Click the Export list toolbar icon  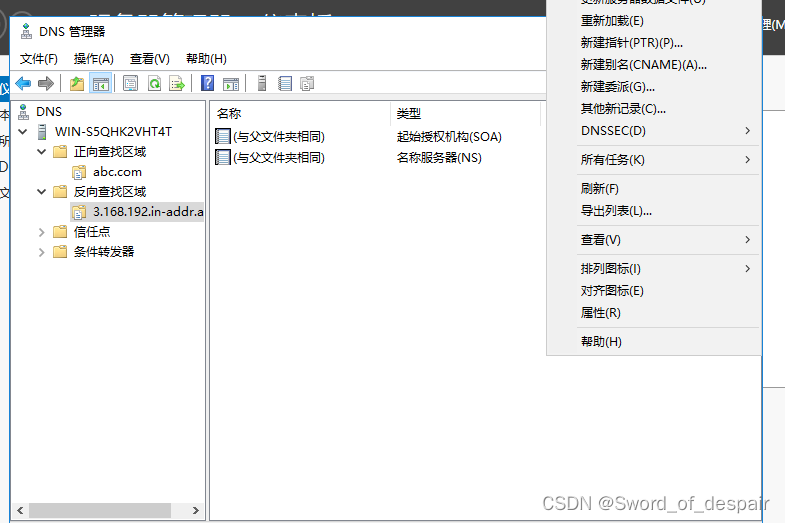pyautogui.click(x=177, y=84)
